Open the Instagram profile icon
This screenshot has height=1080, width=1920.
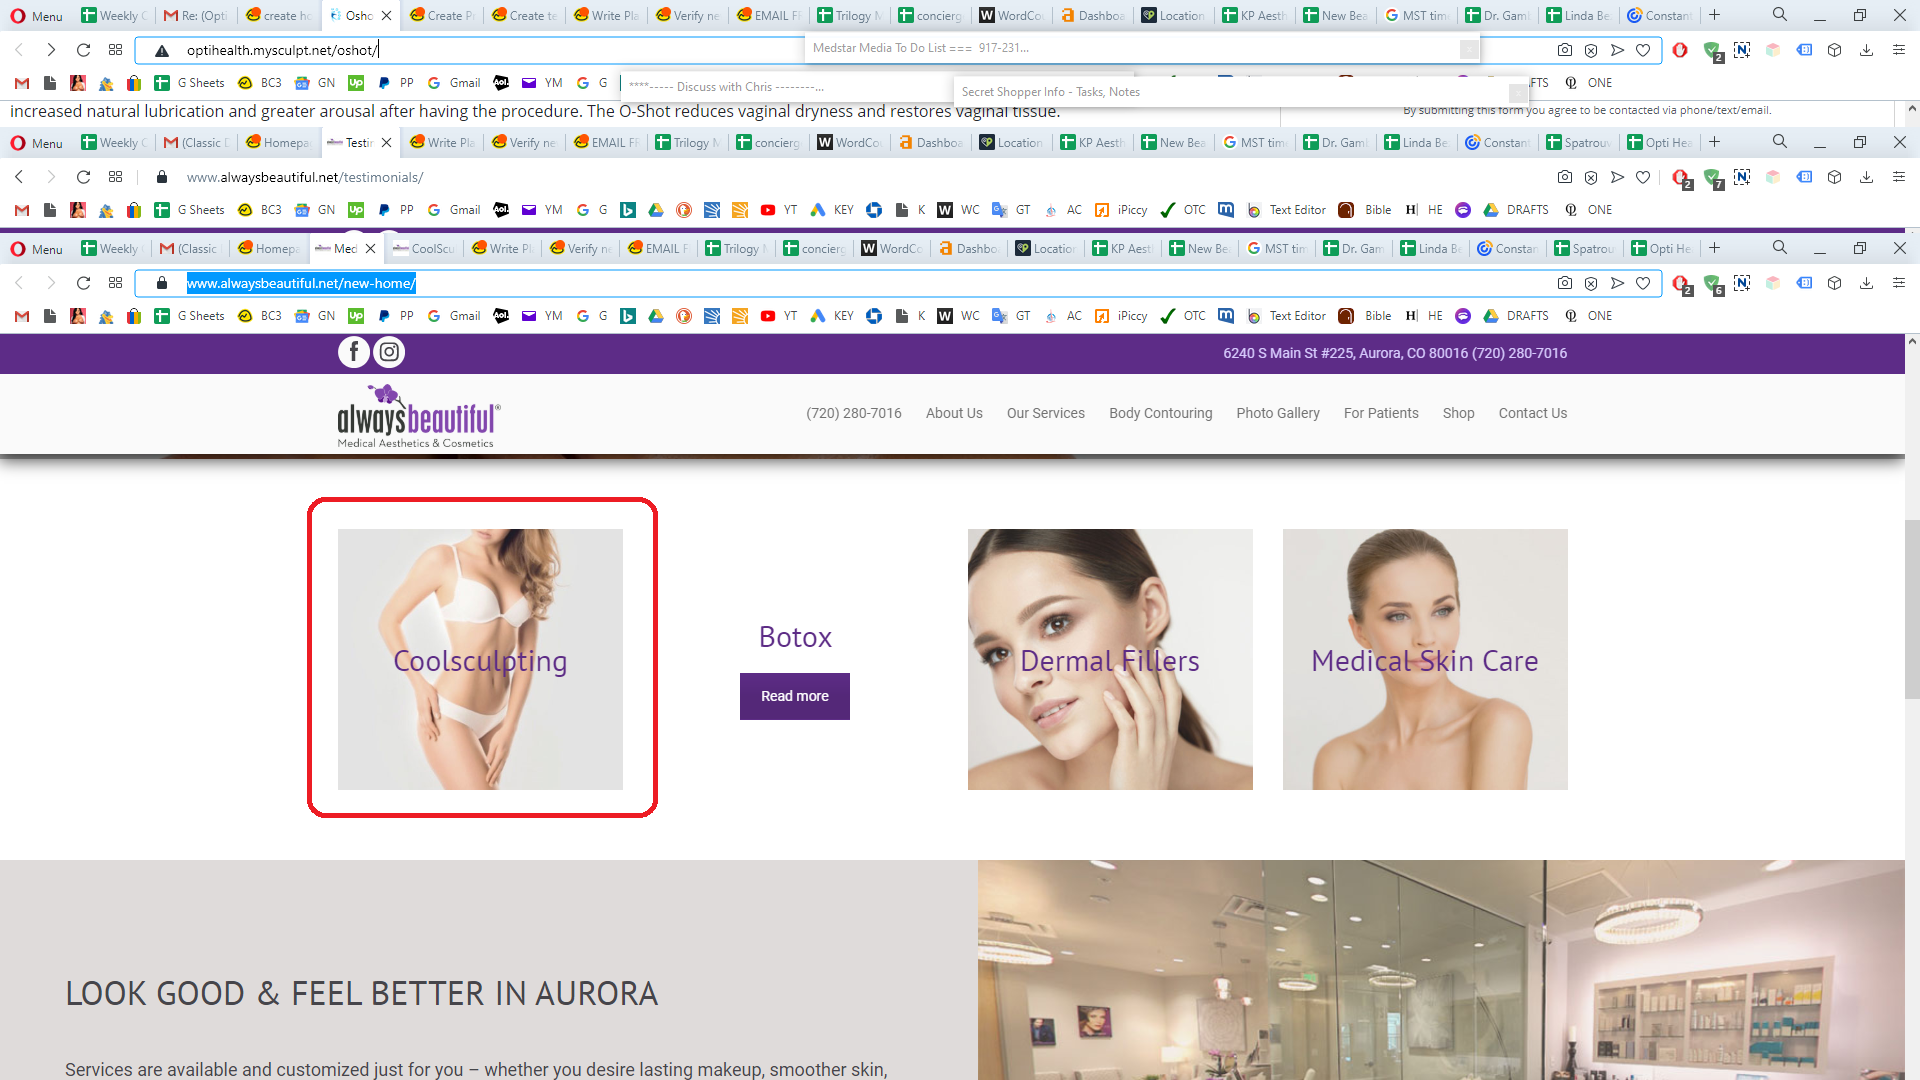point(389,352)
